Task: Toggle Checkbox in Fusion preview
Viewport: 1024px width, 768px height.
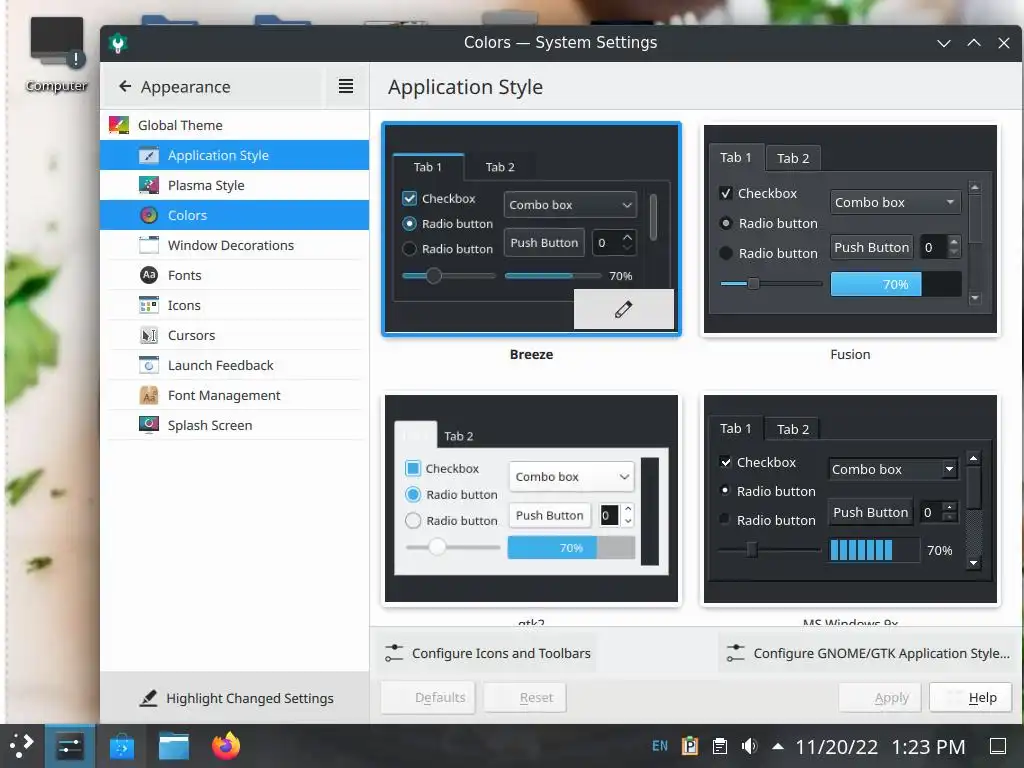Action: click(726, 193)
